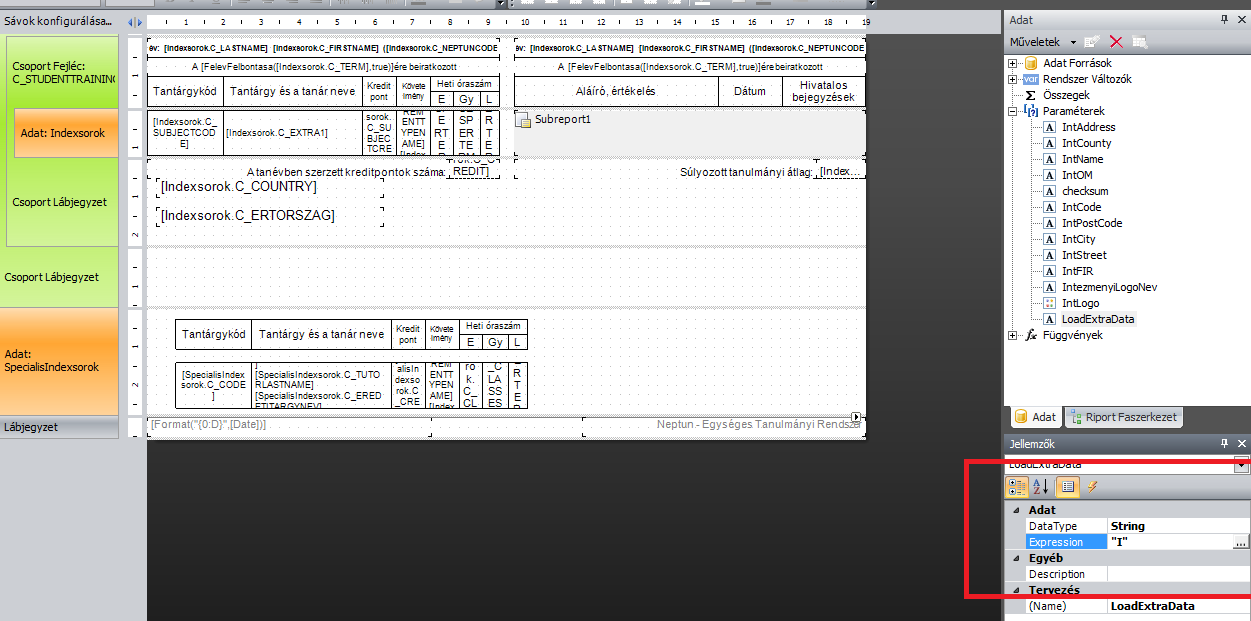
Task: Open the object selector dropdown in Jellemzők
Action: click(x=1242, y=465)
